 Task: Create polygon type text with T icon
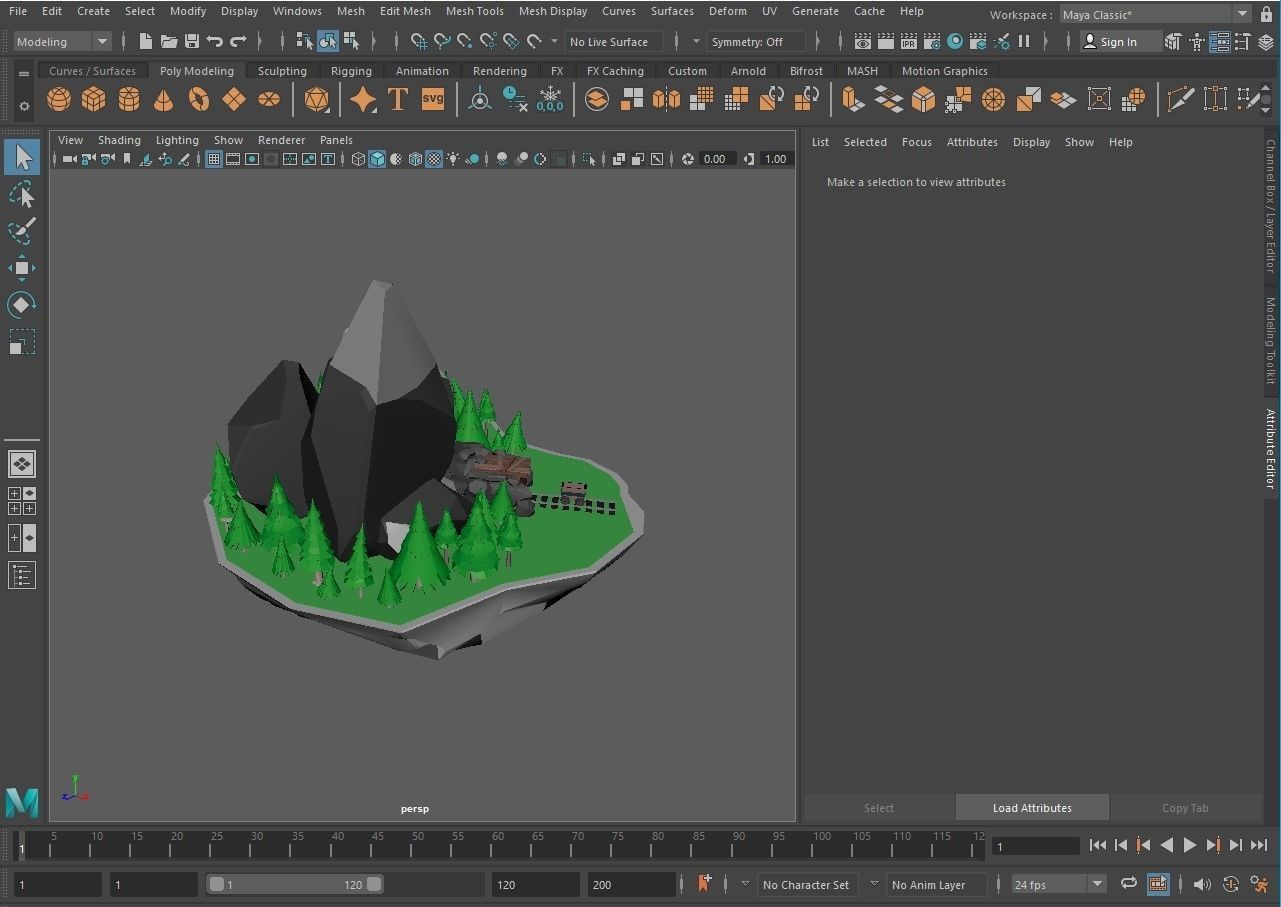[x=398, y=99]
